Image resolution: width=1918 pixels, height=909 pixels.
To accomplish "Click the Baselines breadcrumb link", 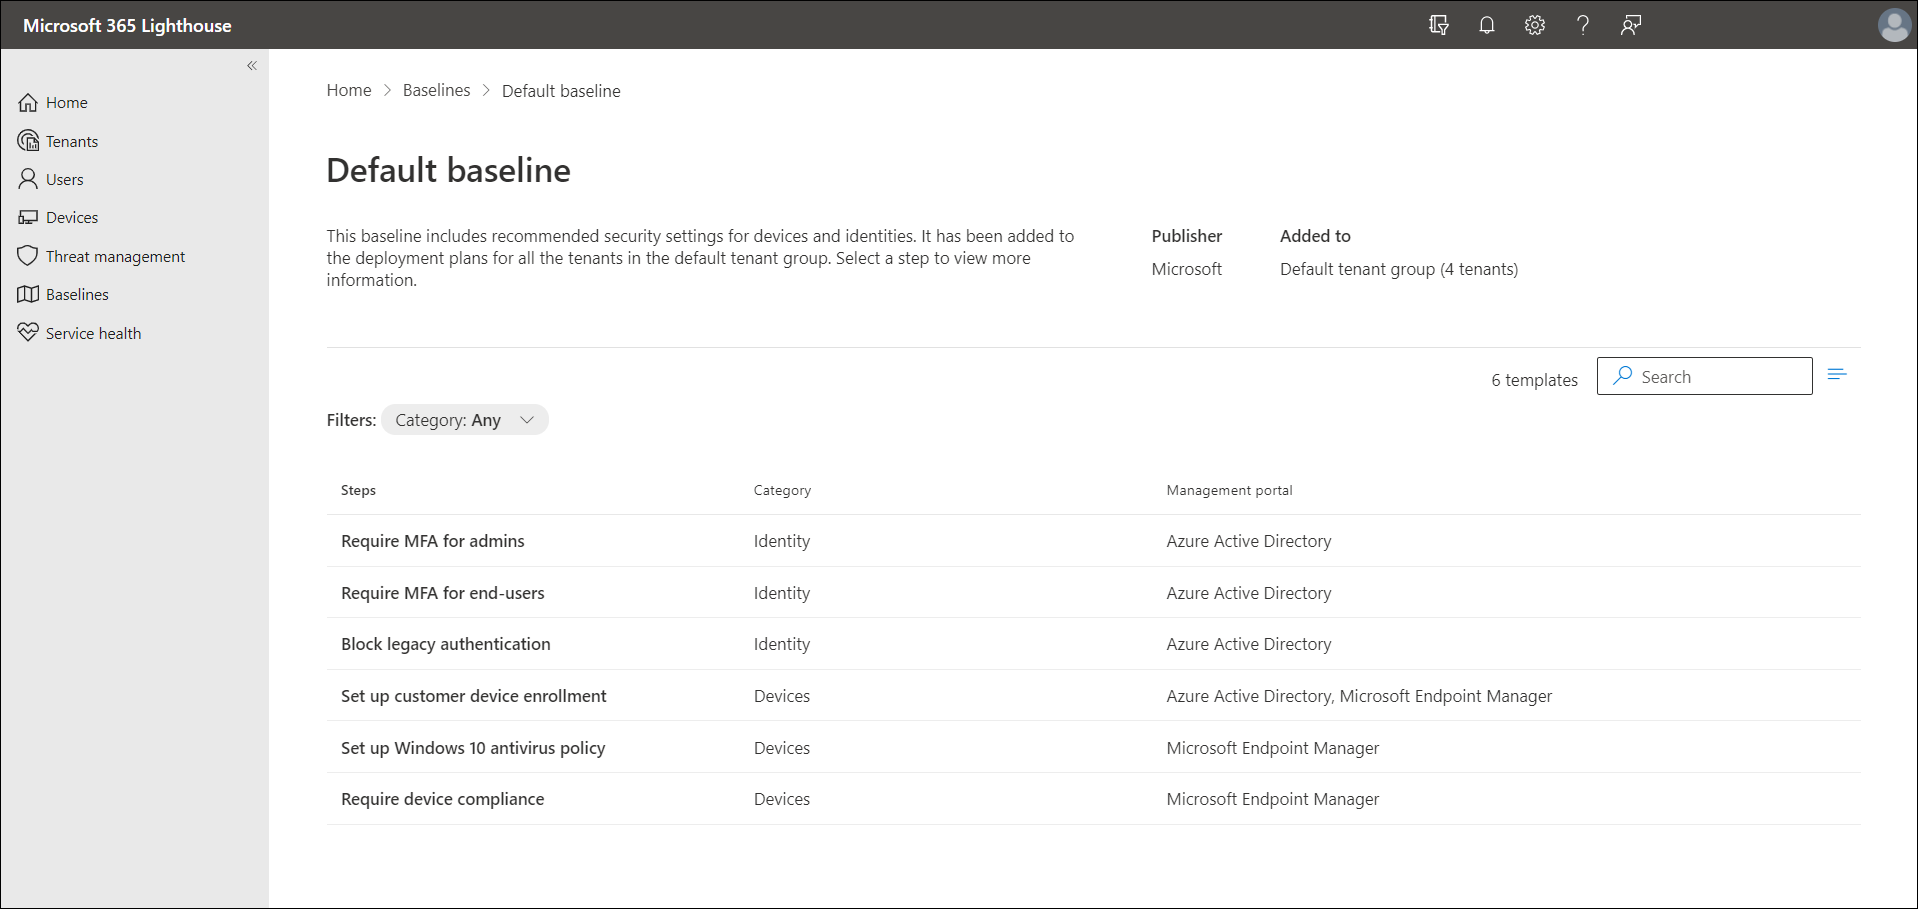I will 437,90.
